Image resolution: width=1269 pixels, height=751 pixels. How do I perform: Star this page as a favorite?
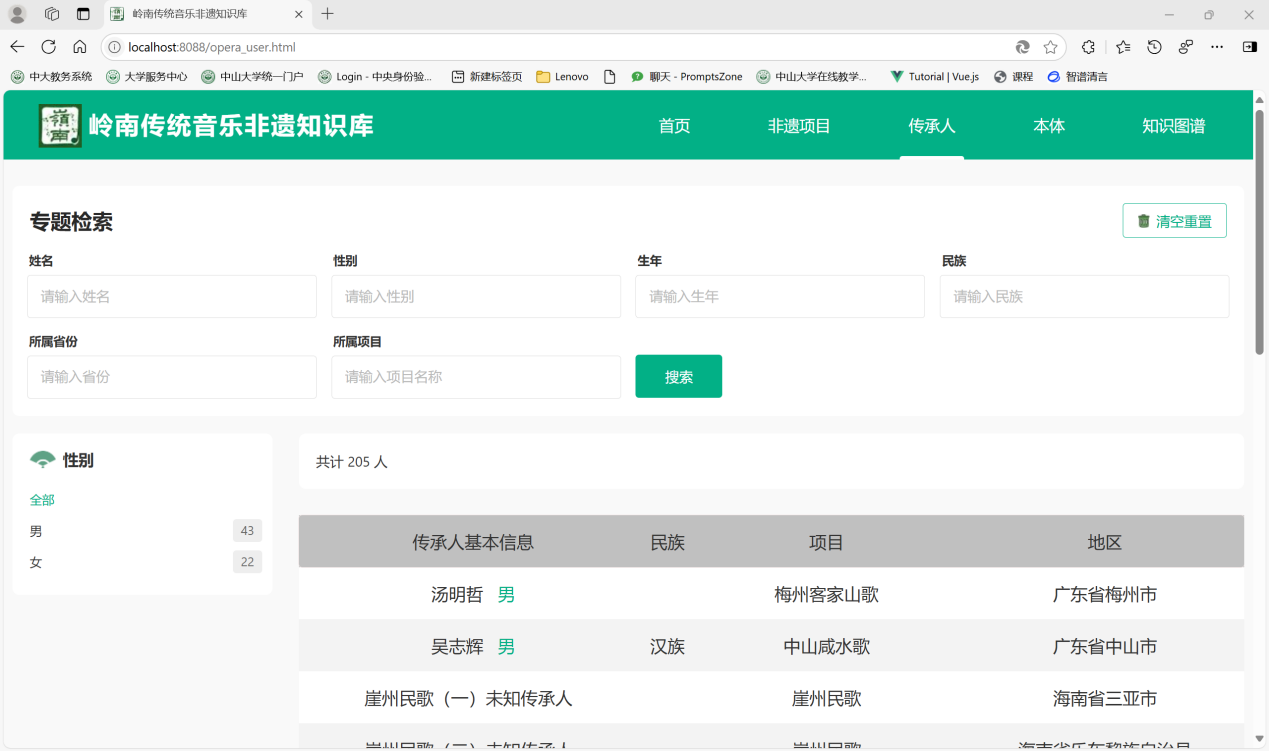[1050, 47]
